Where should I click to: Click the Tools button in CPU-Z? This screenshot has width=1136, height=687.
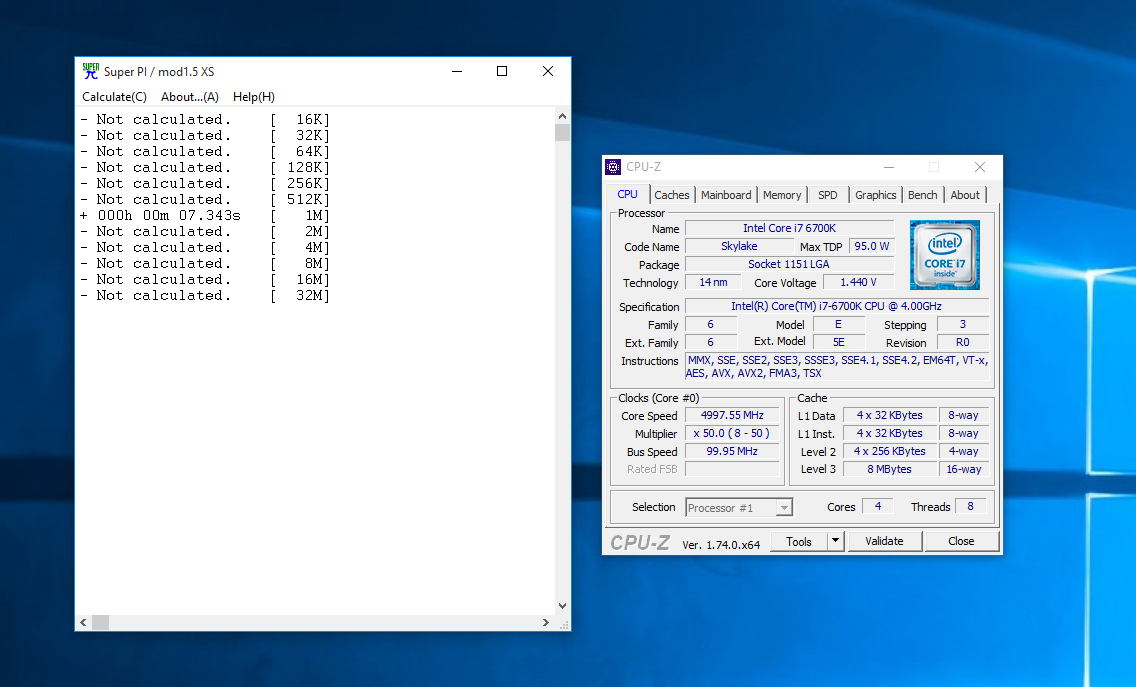pyautogui.click(x=798, y=541)
